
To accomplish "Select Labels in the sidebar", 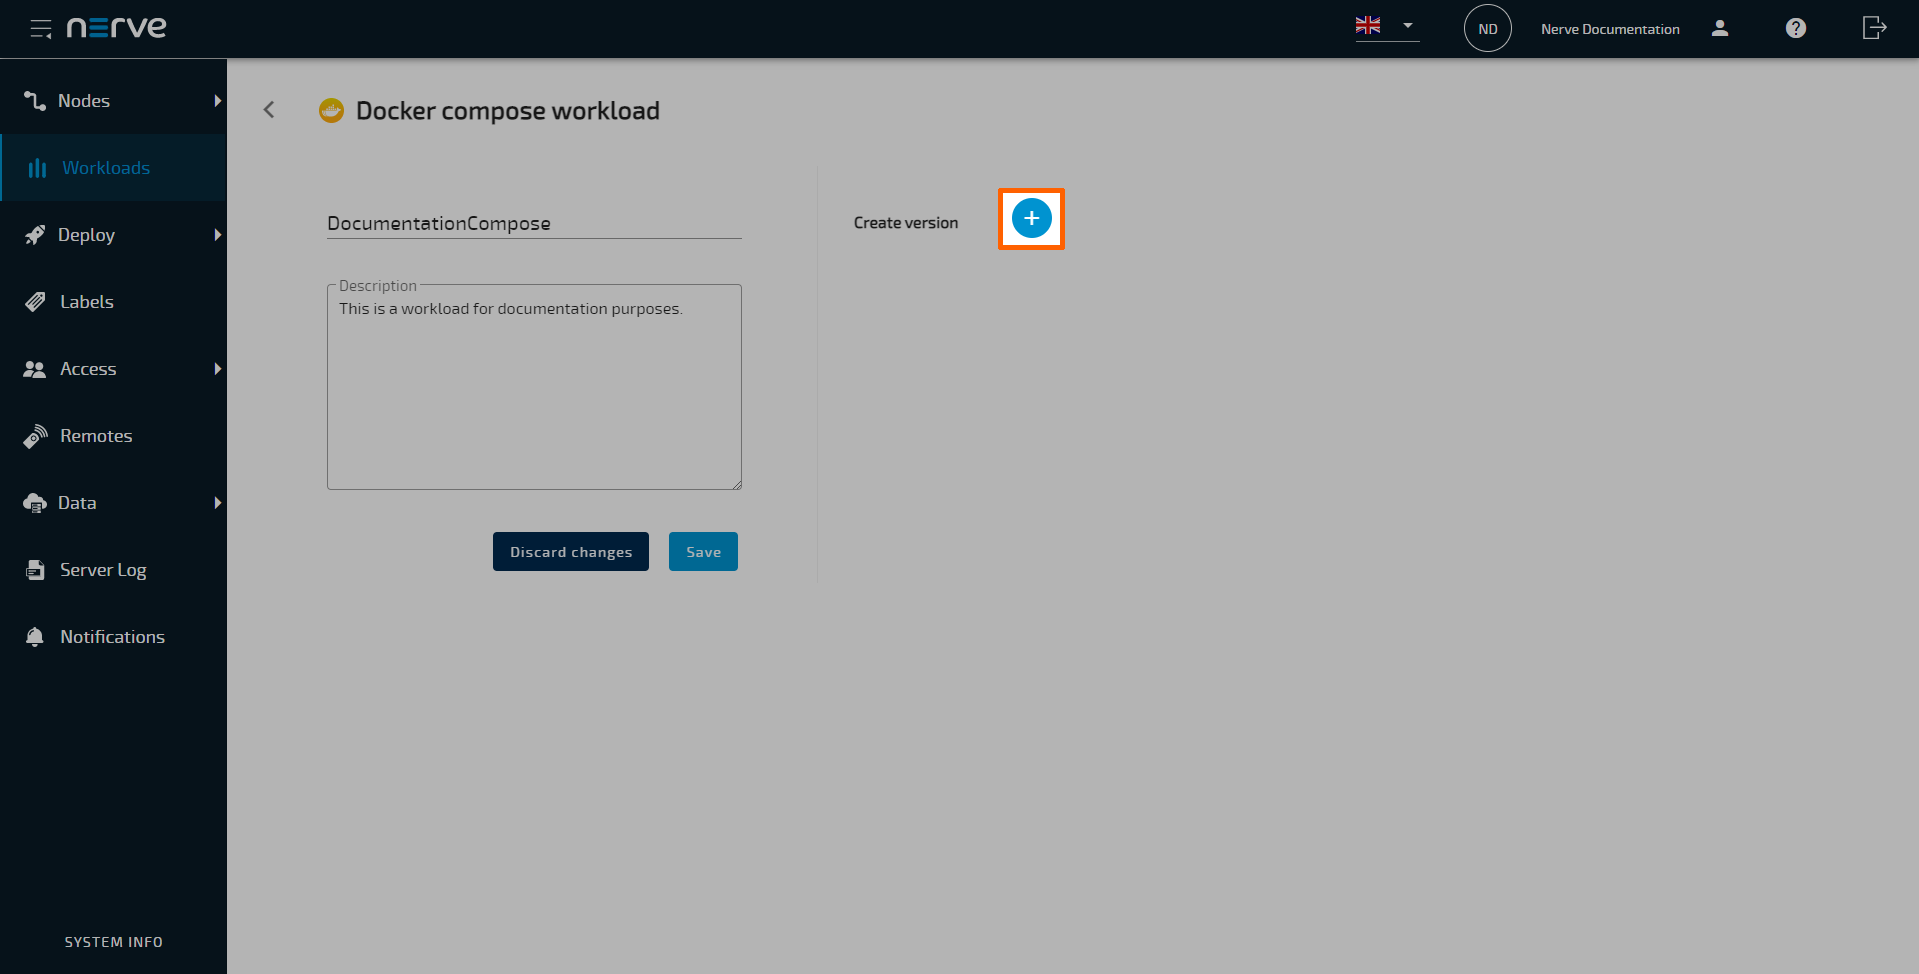I will (87, 302).
